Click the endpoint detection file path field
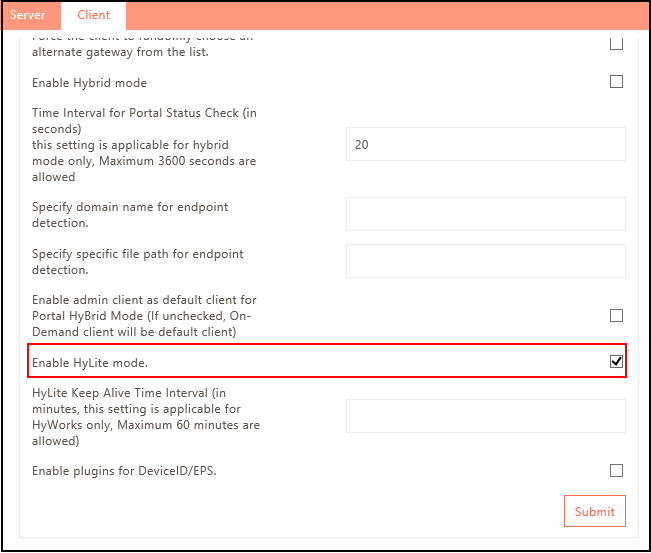 pyautogui.click(x=485, y=261)
